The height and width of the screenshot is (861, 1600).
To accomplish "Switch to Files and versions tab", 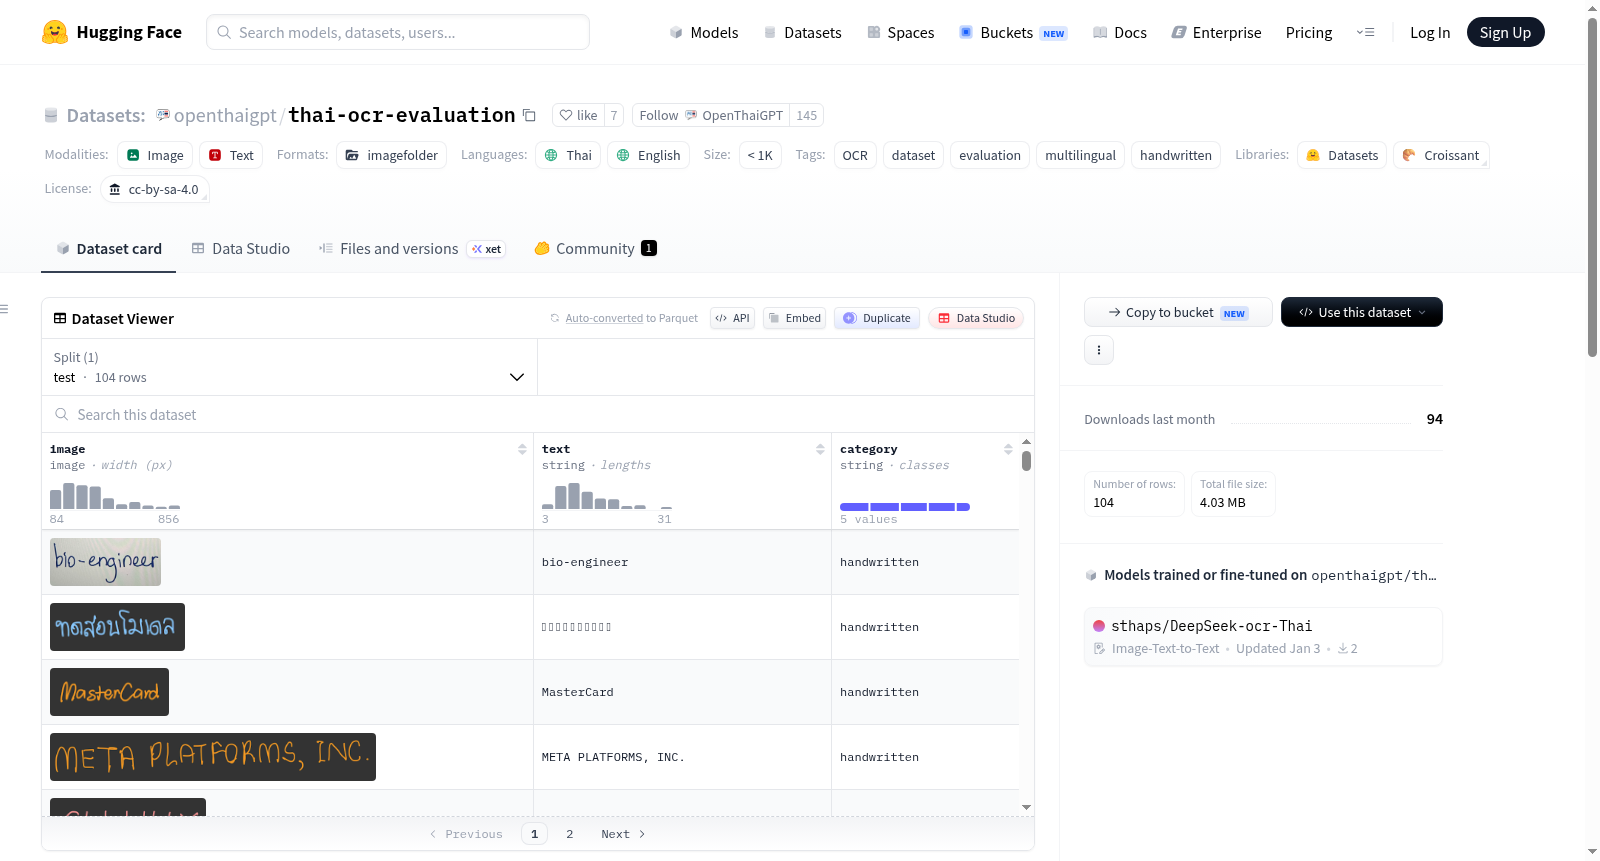I will pos(411,248).
